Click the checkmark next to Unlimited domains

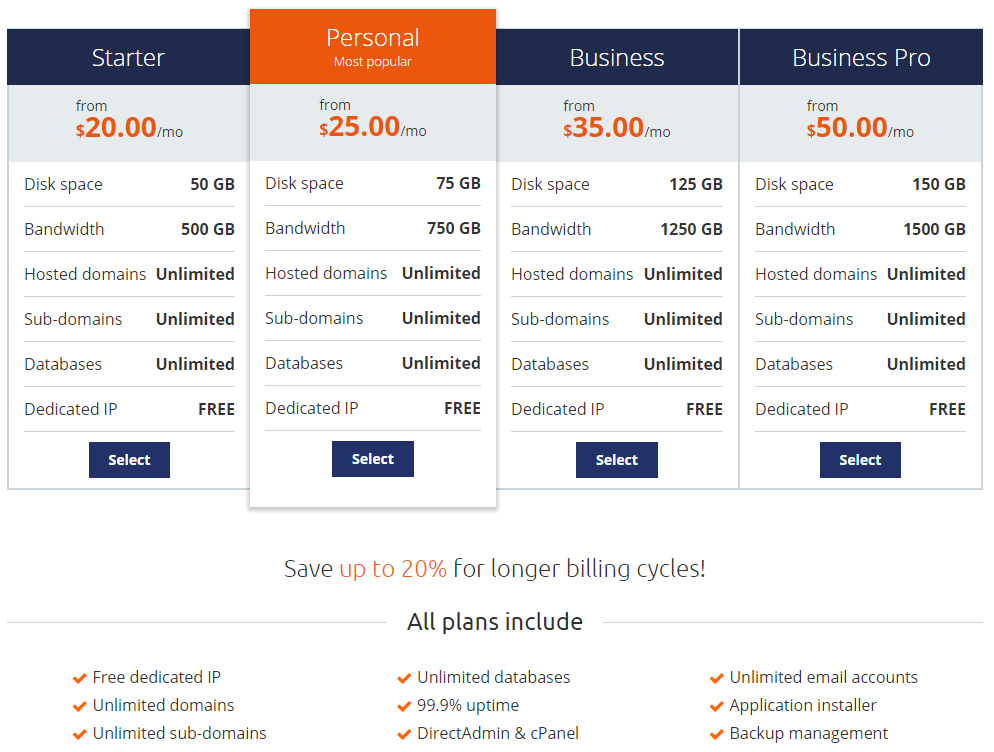(79, 705)
